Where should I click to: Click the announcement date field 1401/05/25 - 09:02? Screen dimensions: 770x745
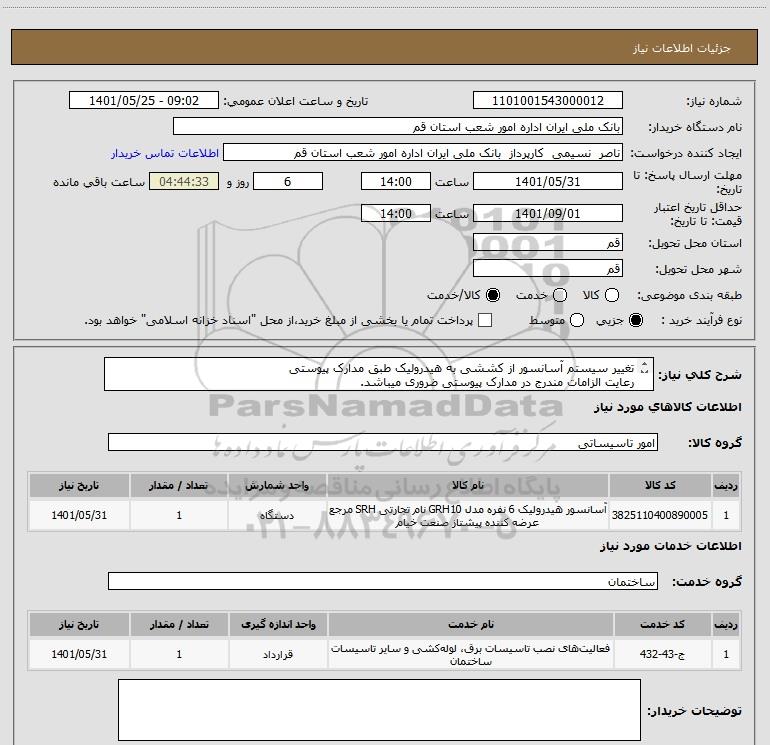[144, 100]
